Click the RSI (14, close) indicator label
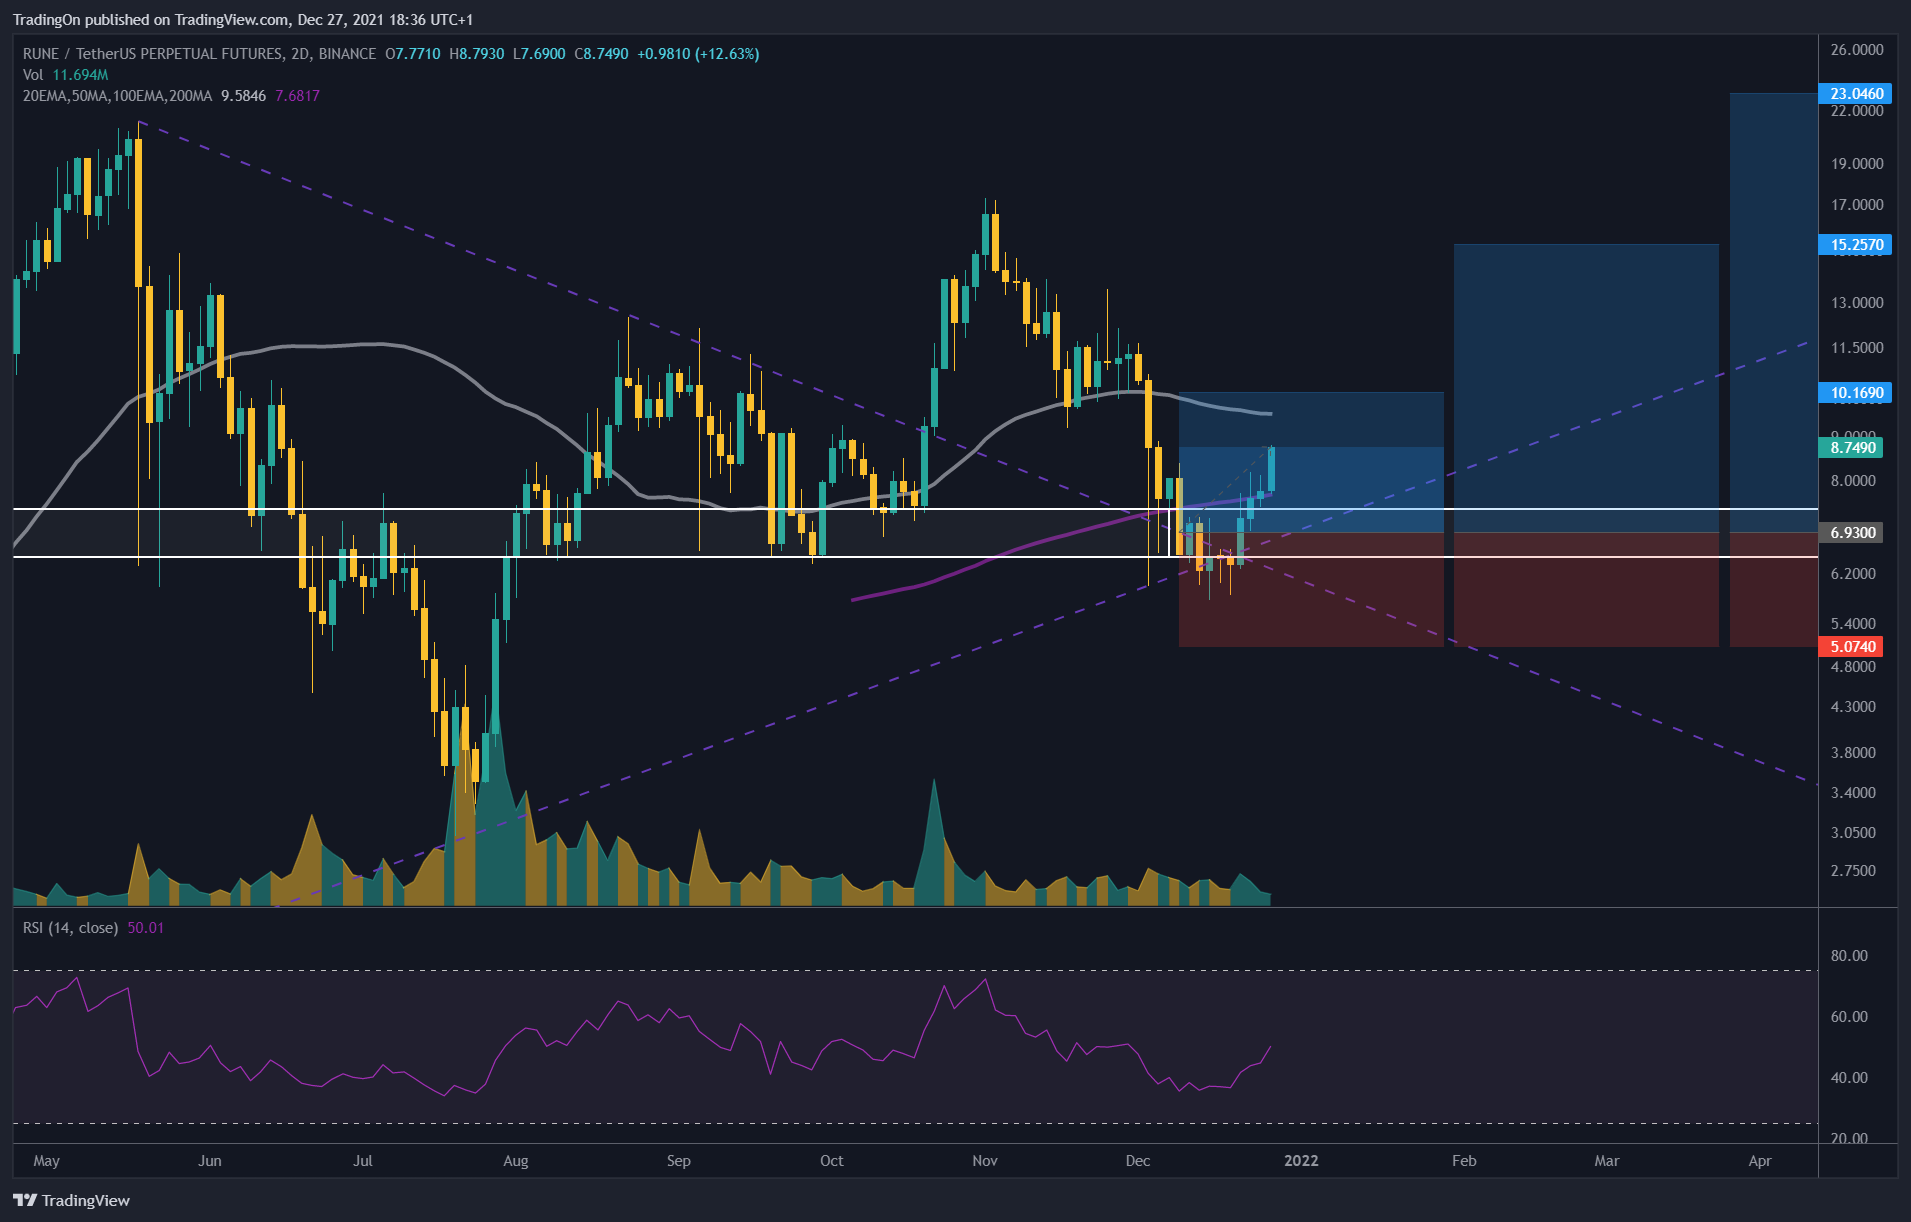 pos(70,928)
